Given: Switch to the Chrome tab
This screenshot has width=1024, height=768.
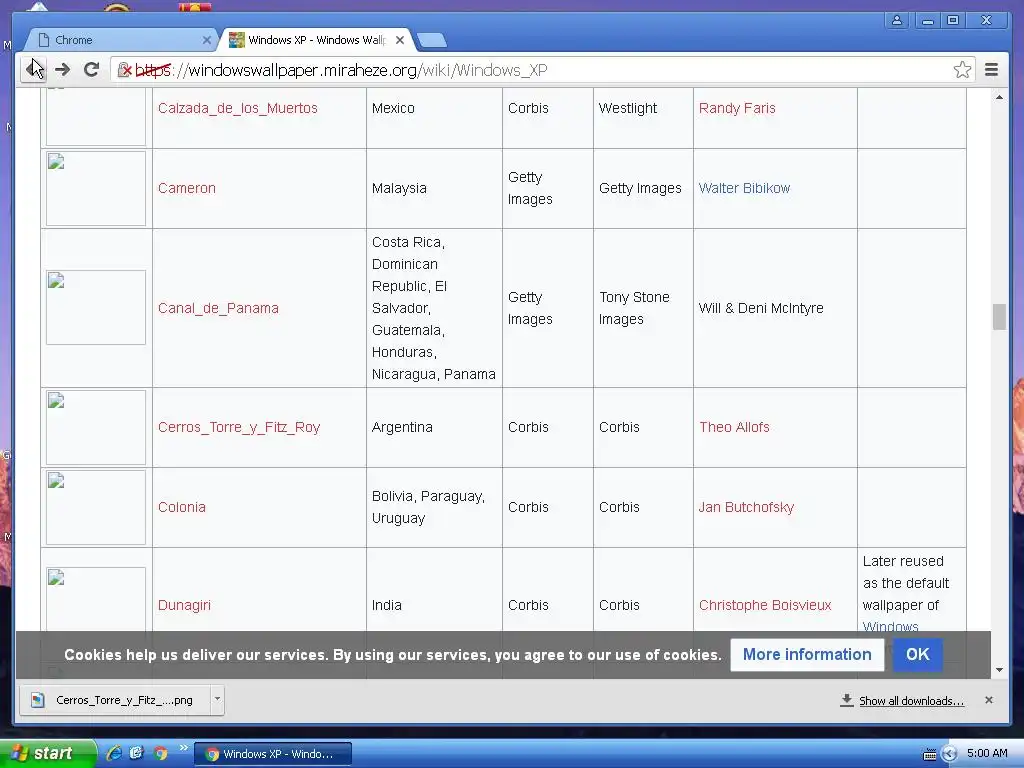Looking at the screenshot, I should point(119,40).
